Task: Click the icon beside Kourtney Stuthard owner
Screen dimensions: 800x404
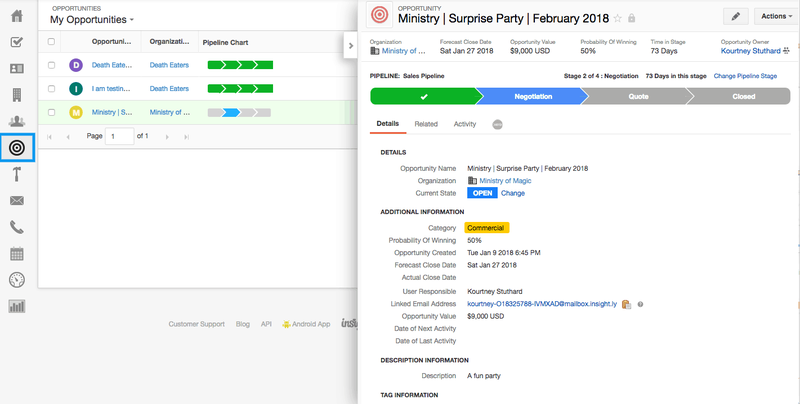Action: point(786,51)
